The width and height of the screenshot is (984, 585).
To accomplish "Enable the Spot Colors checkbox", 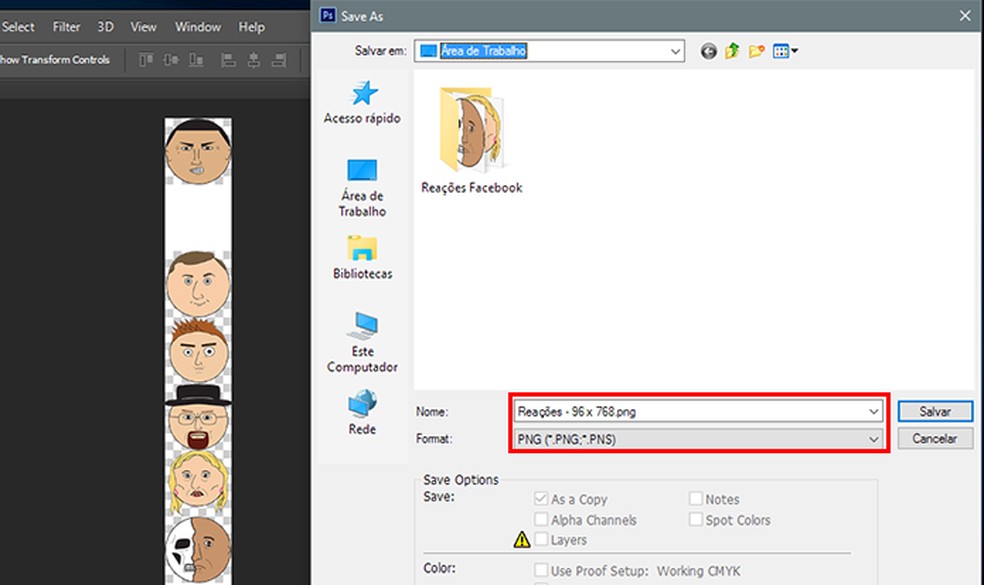I will tap(695, 520).
